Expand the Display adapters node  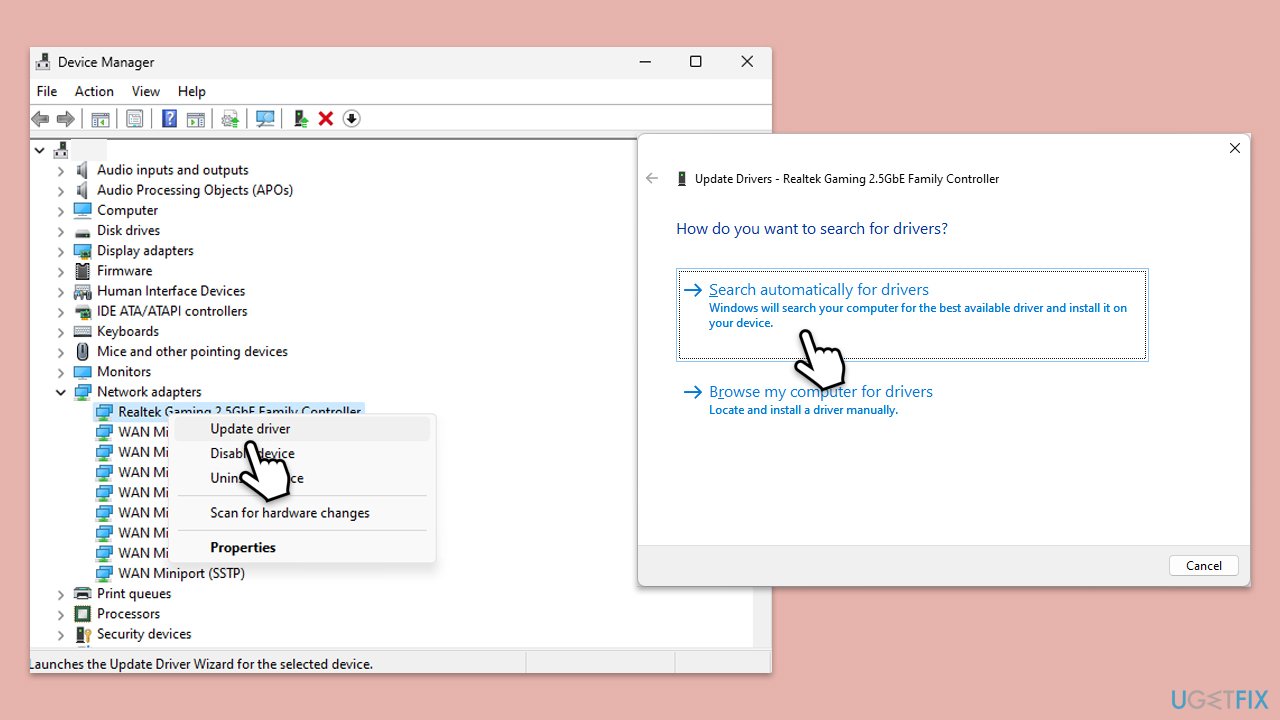tap(61, 251)
